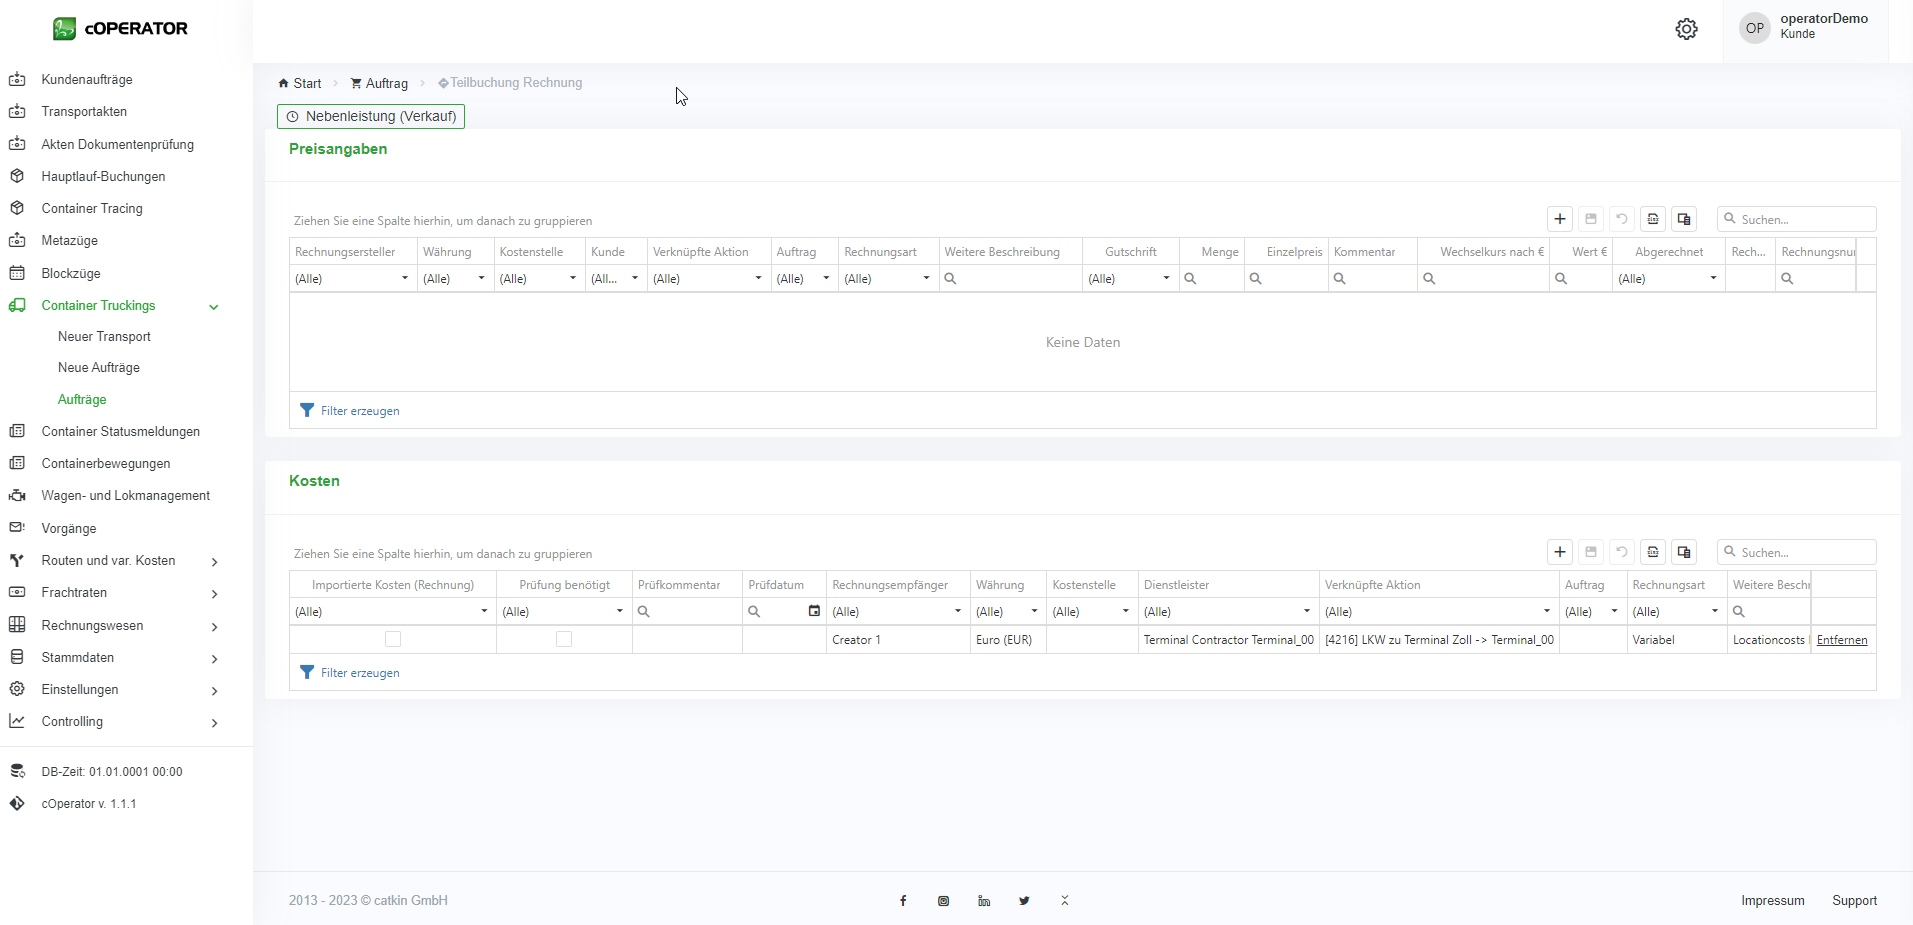Open Neuer Transport in the sidebar

click(x=104, y=337)
